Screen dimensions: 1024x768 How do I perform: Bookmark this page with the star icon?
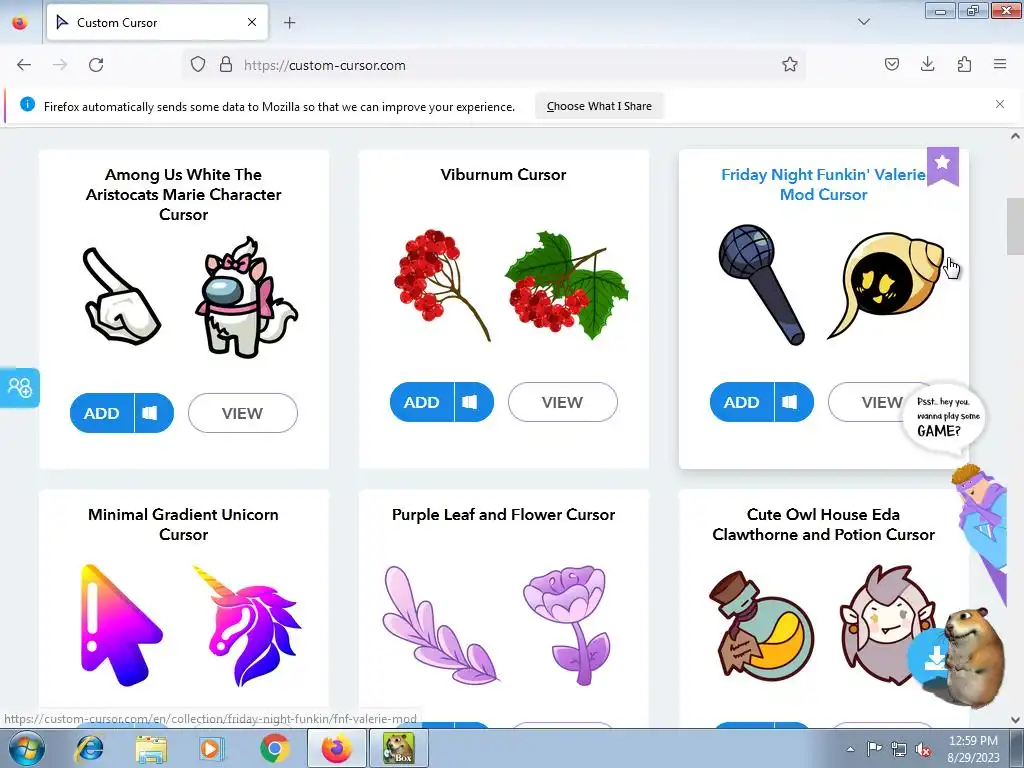coord(790,65)
